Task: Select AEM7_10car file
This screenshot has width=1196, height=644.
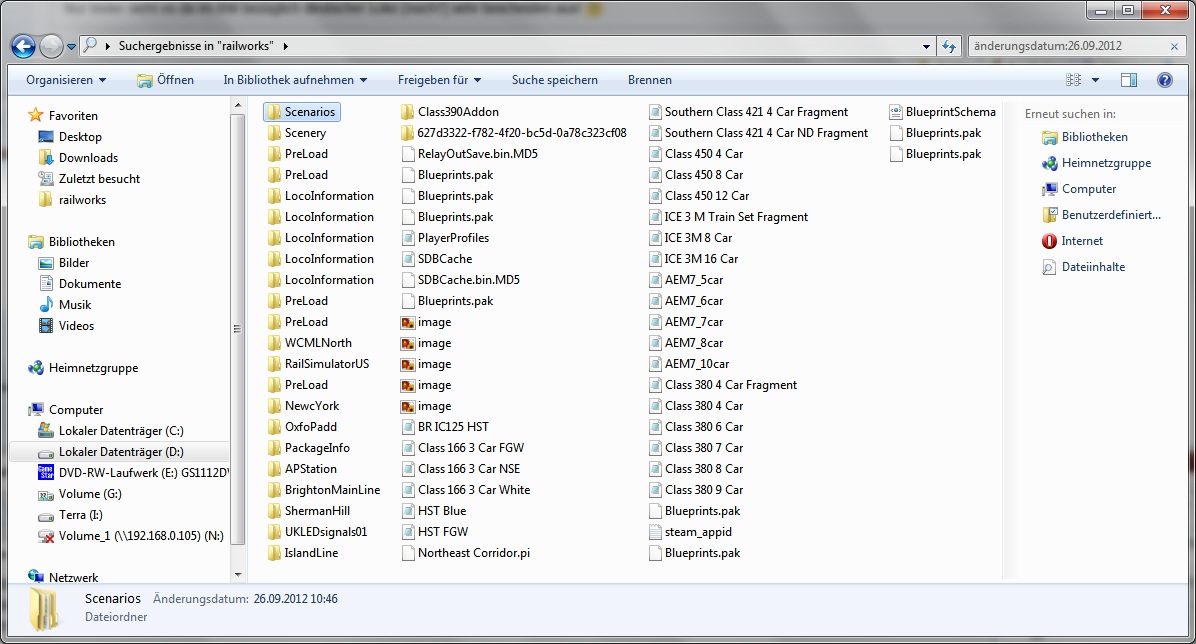Action: coord(689,364)
